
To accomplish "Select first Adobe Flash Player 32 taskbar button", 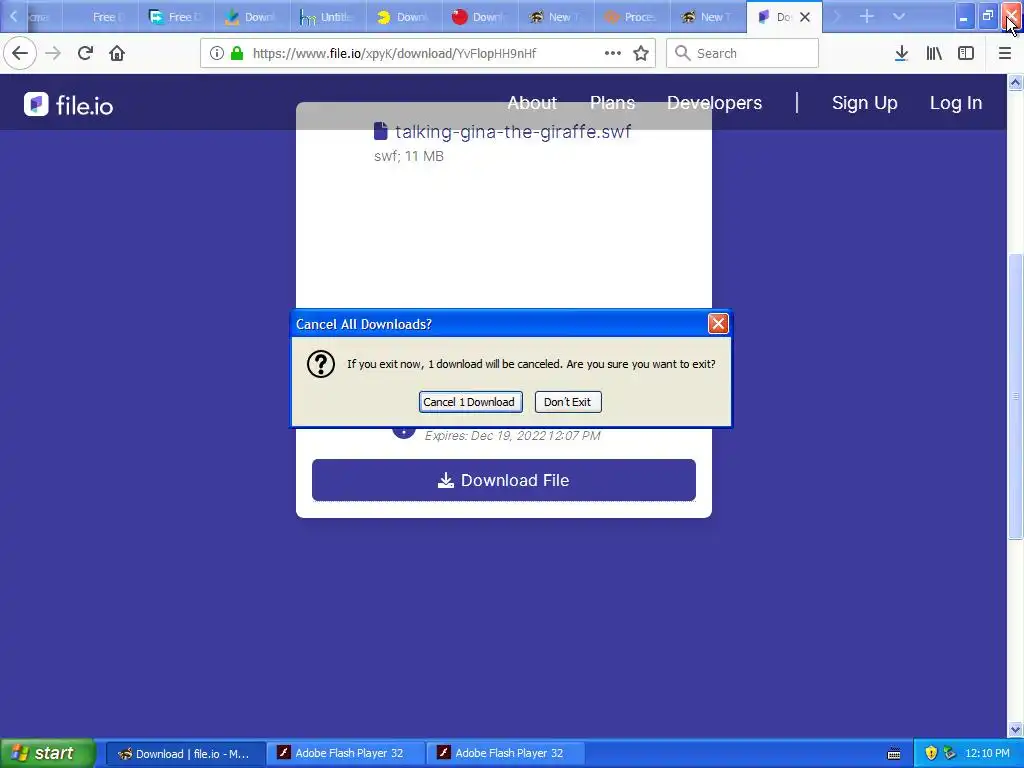I will (x=345, y=753).
